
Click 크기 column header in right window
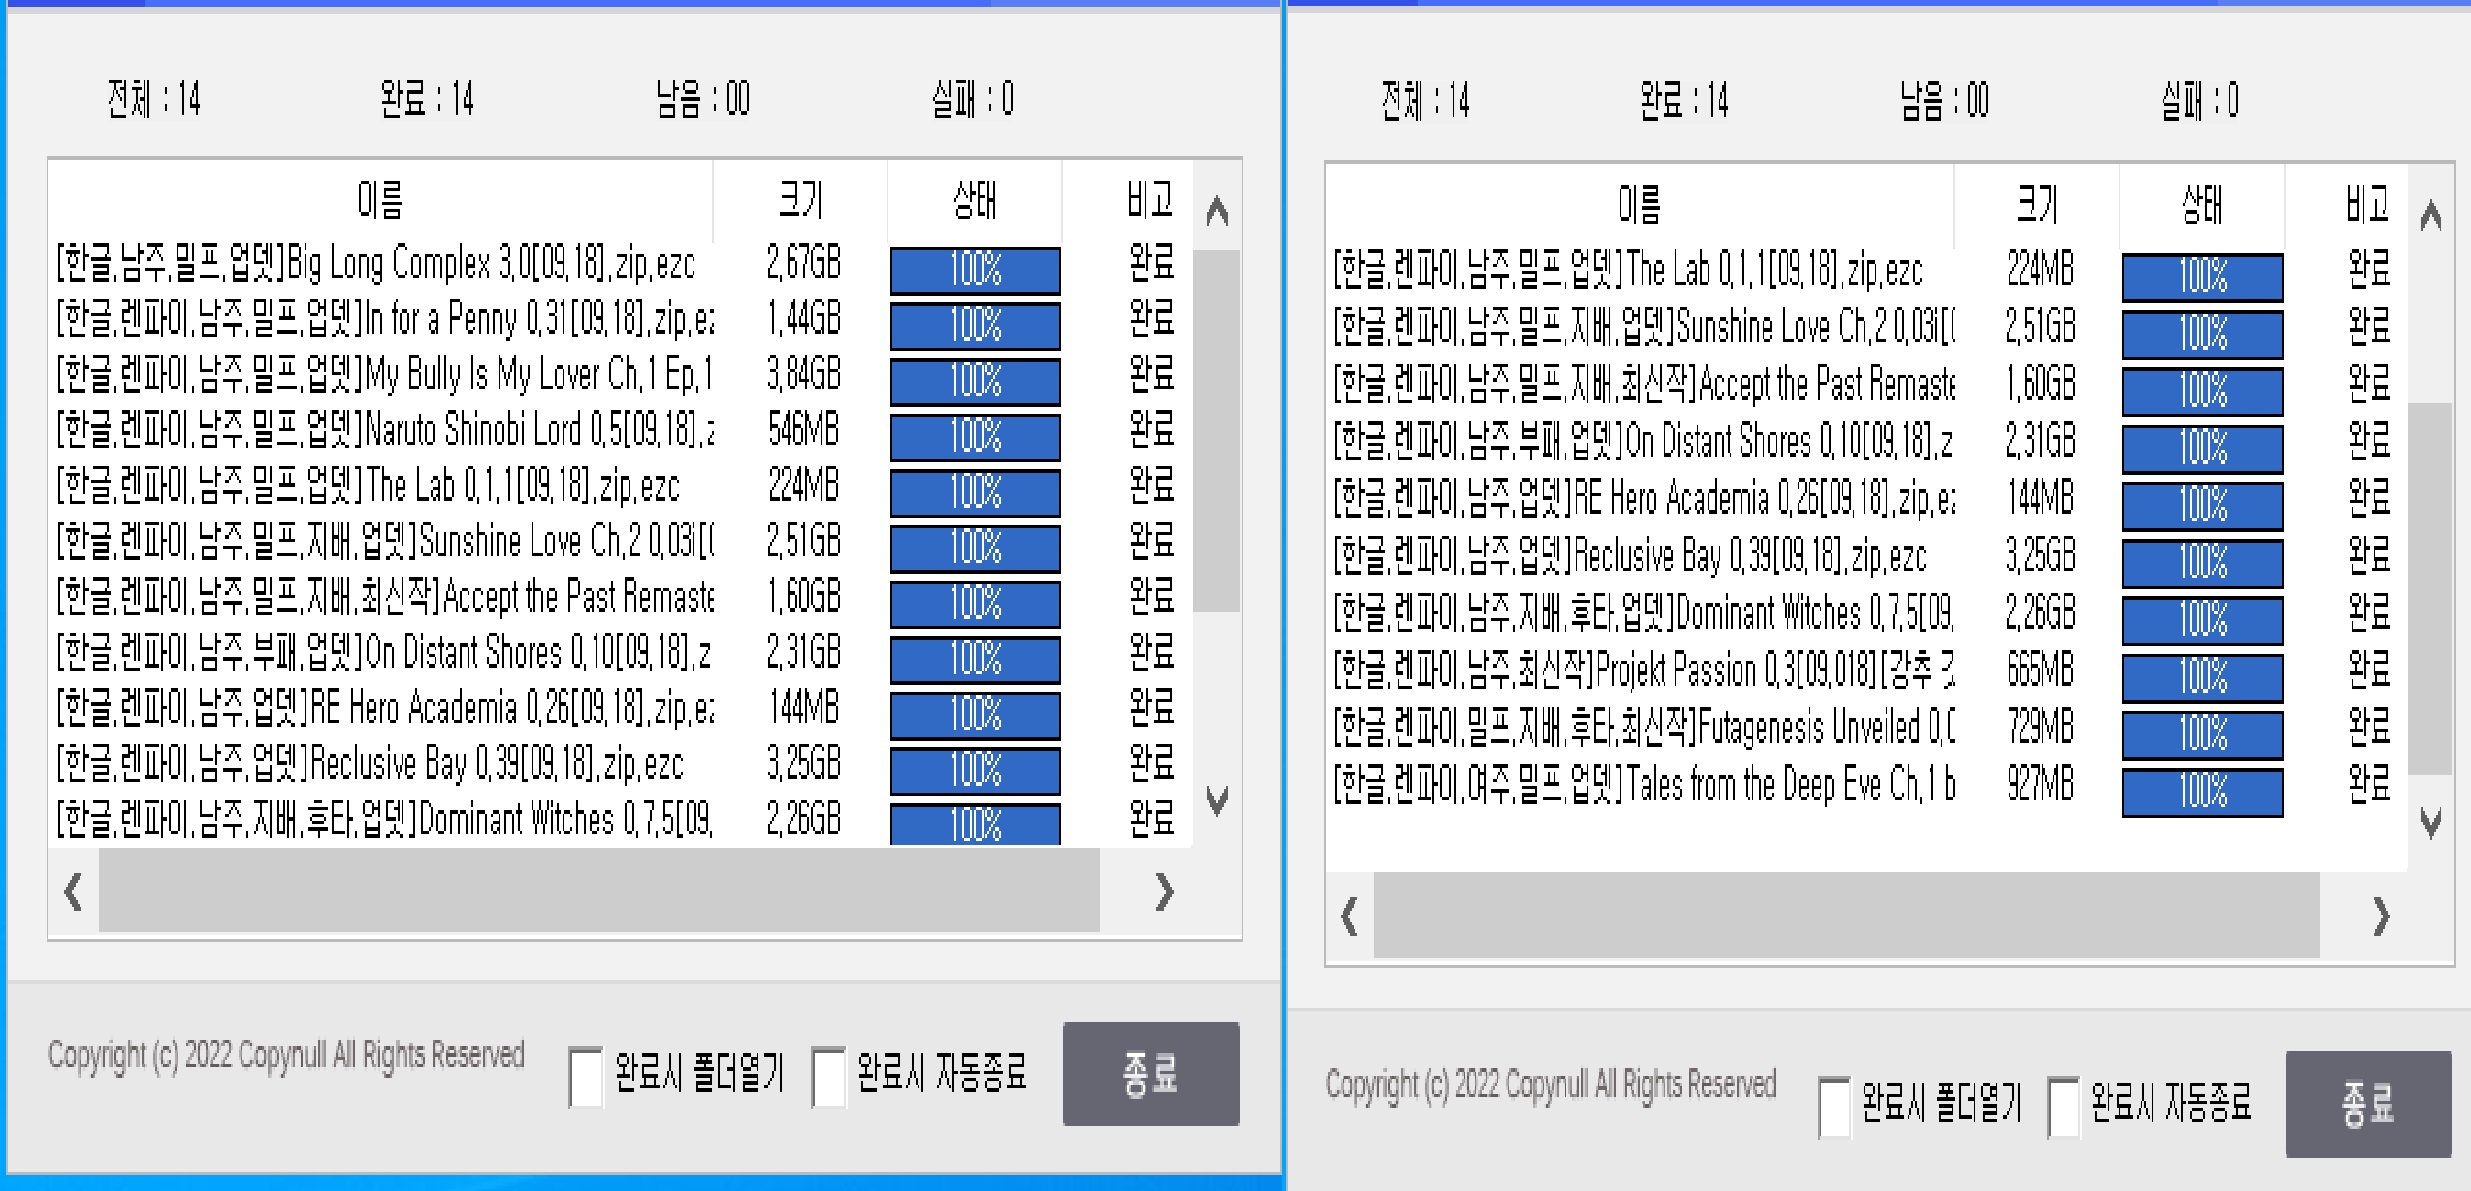tap(2036, 205)
